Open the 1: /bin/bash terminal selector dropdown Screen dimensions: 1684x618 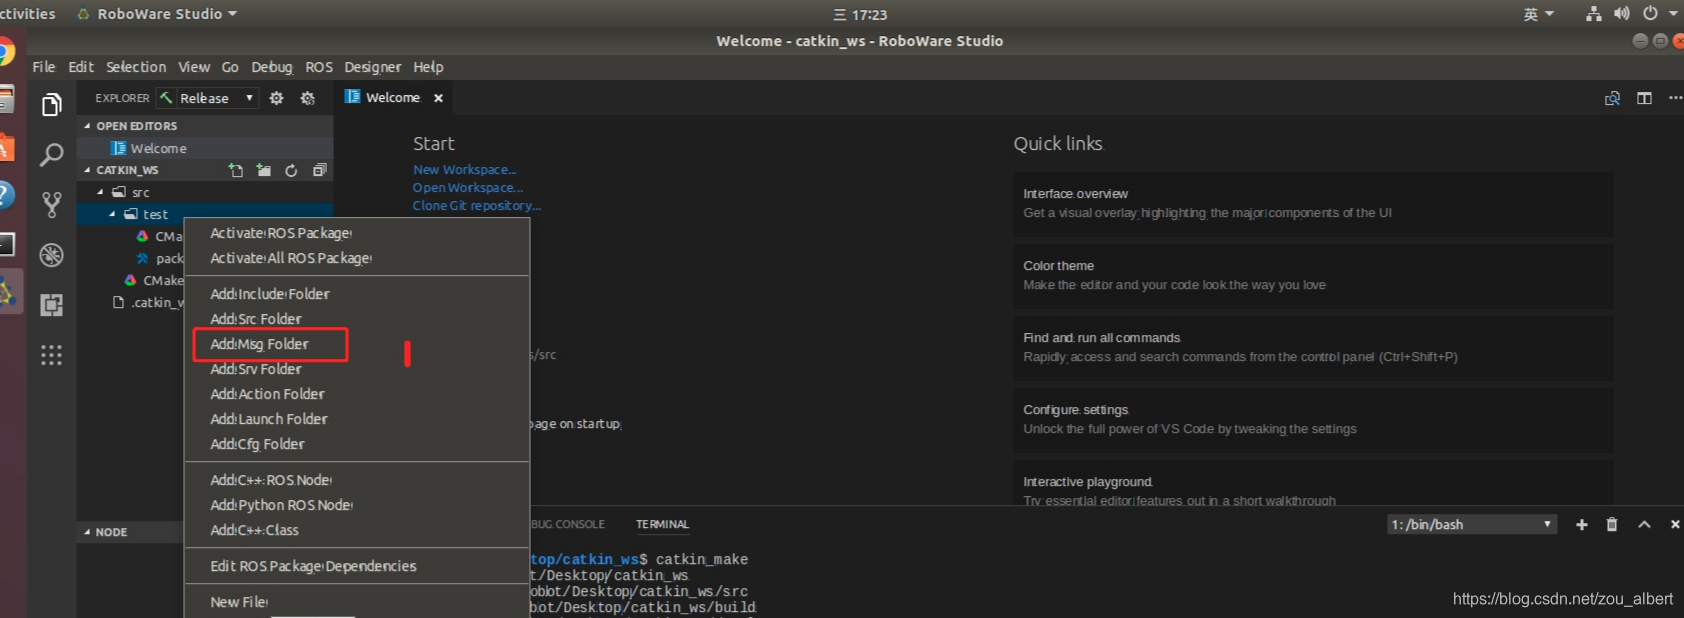(1472, 525)
